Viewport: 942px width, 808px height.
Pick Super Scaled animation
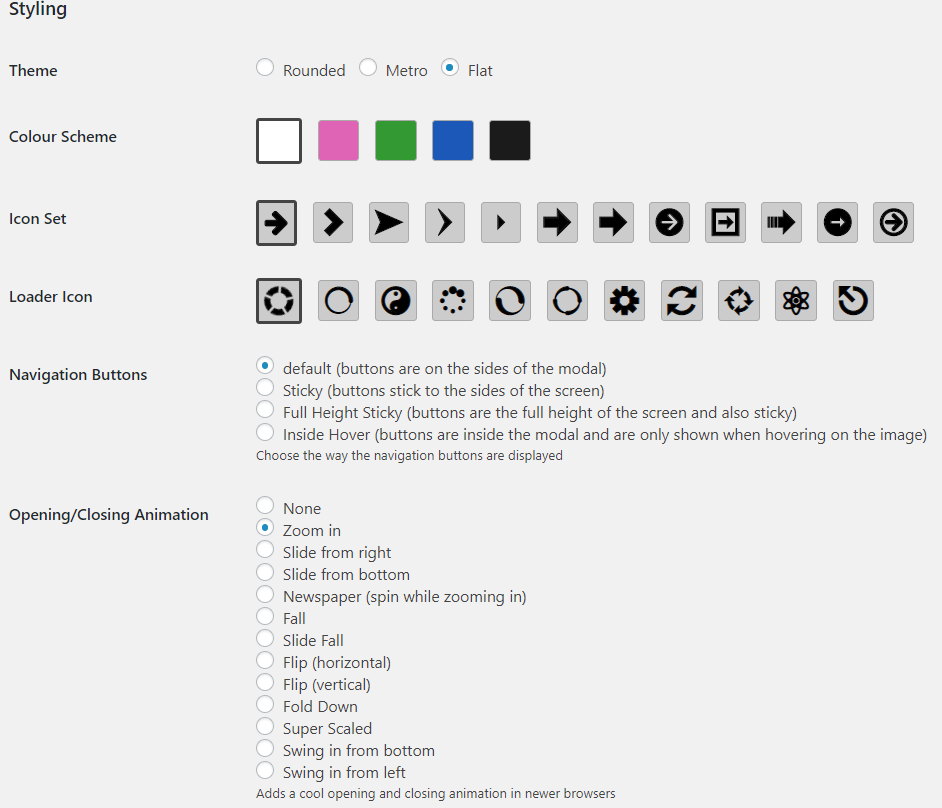265,726
